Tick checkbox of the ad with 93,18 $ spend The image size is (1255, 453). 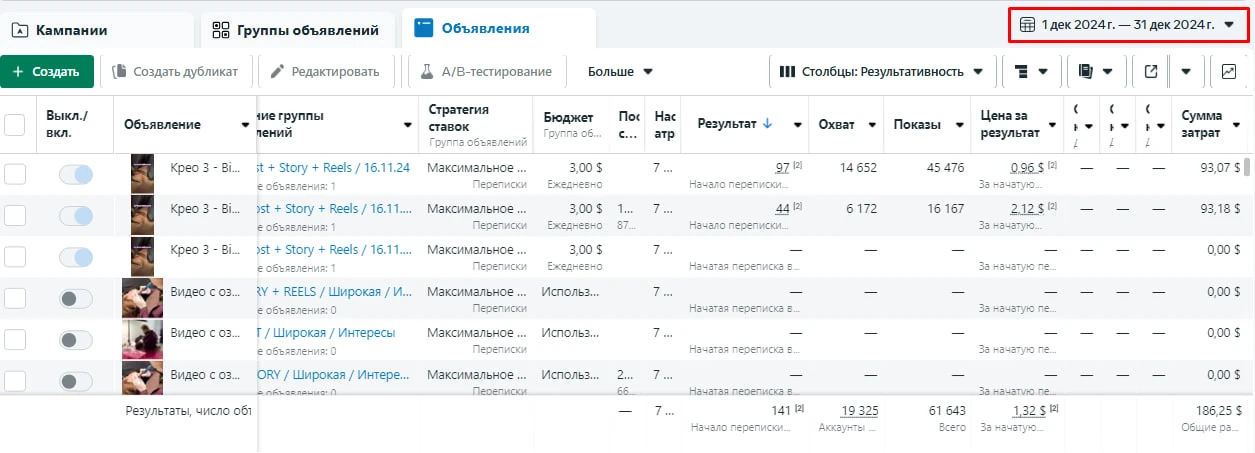coord(15,215)
